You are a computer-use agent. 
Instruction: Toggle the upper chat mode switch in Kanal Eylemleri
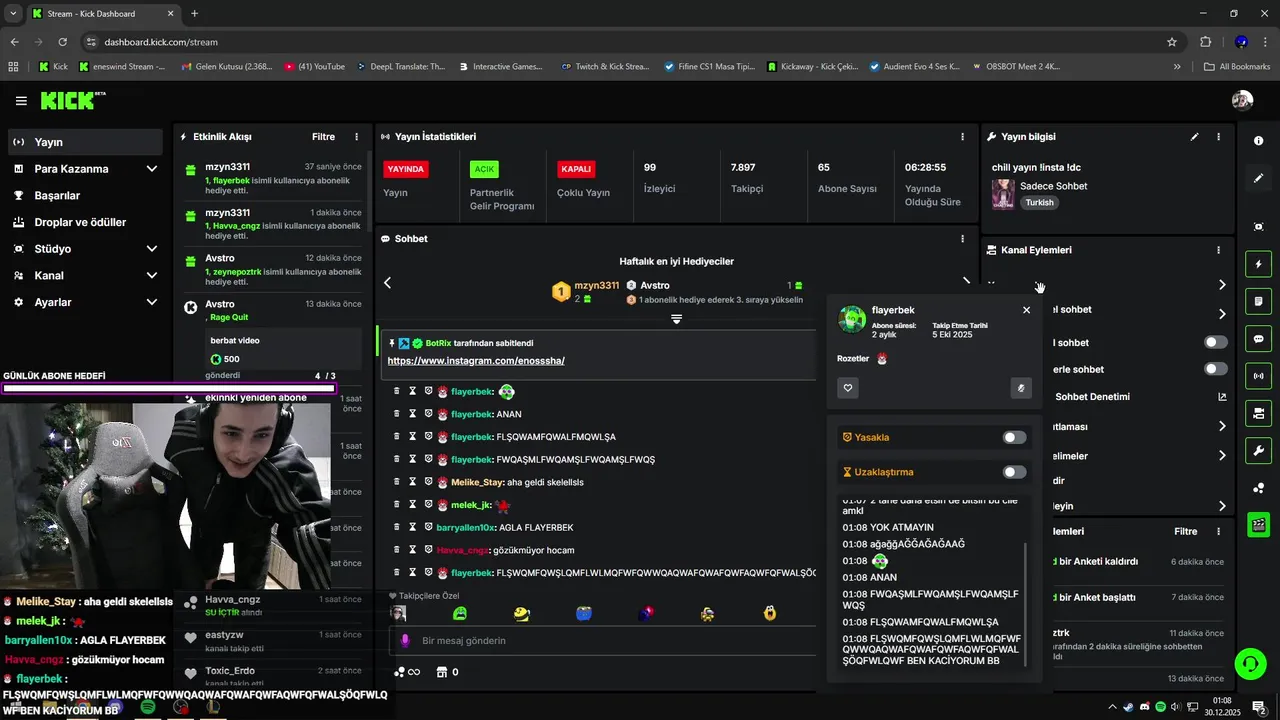pos(1216,342)
